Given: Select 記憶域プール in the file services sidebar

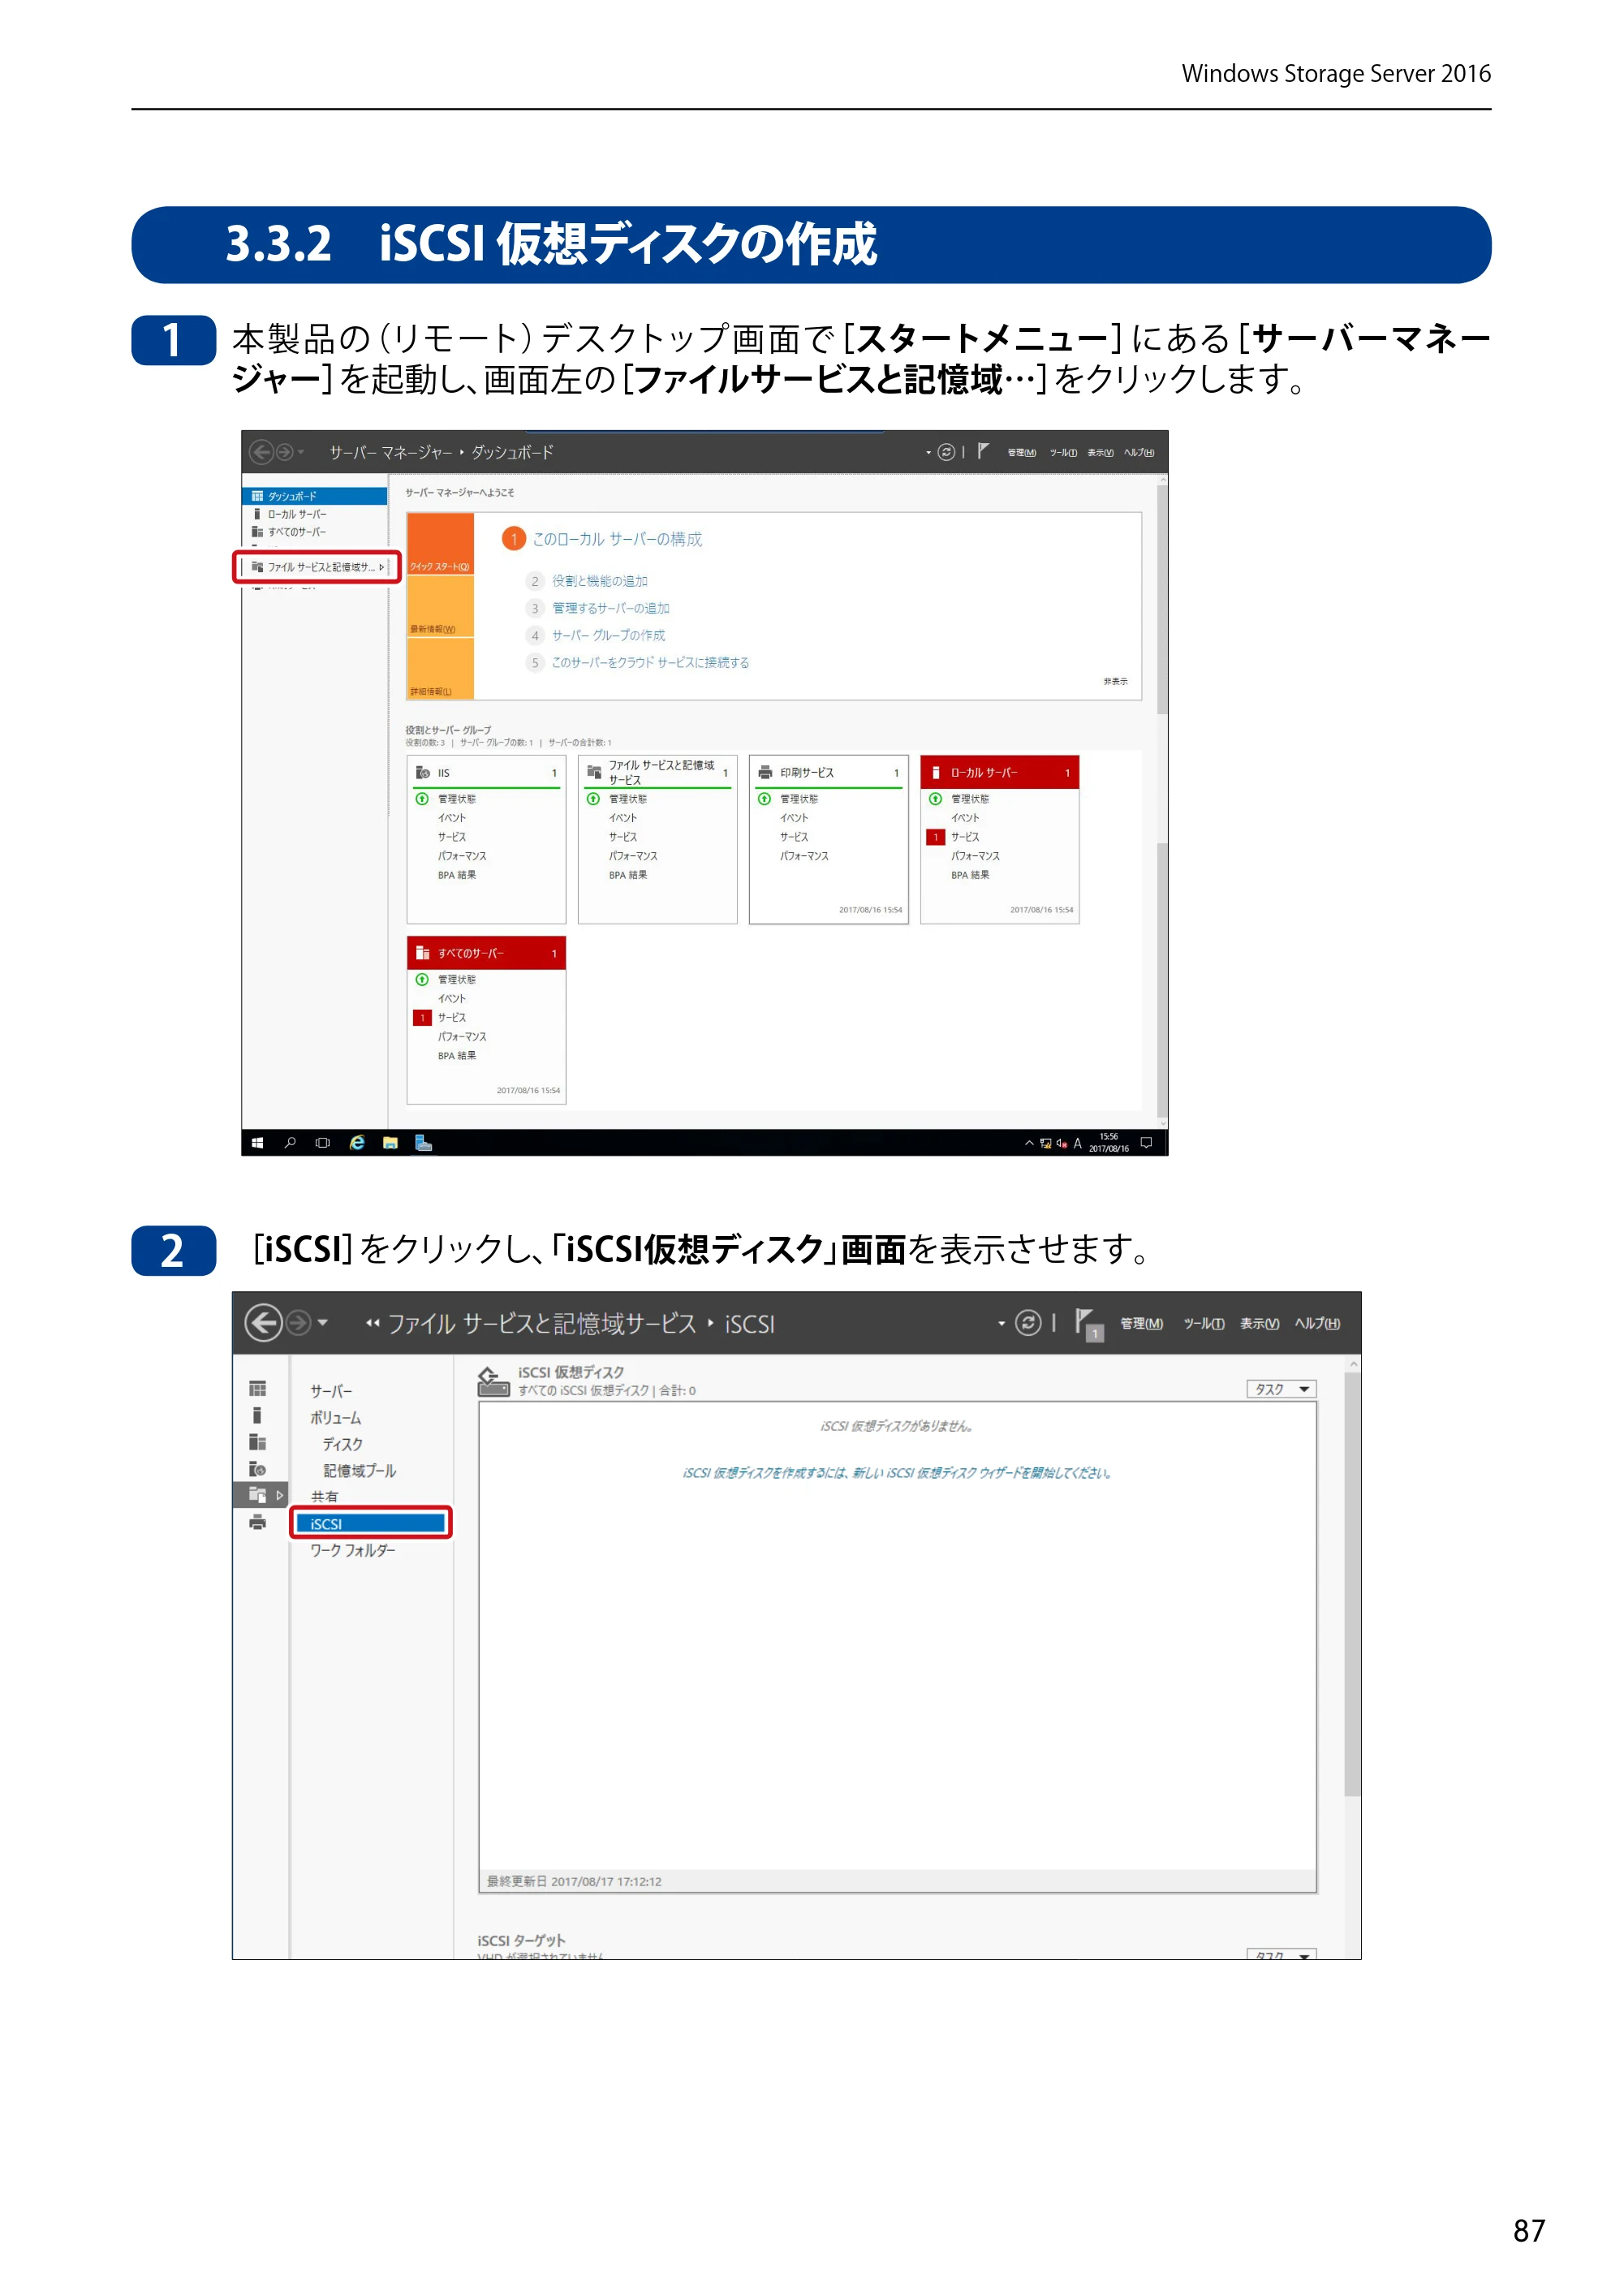Looking at the screenshot, I should (x=359, y=1470).
